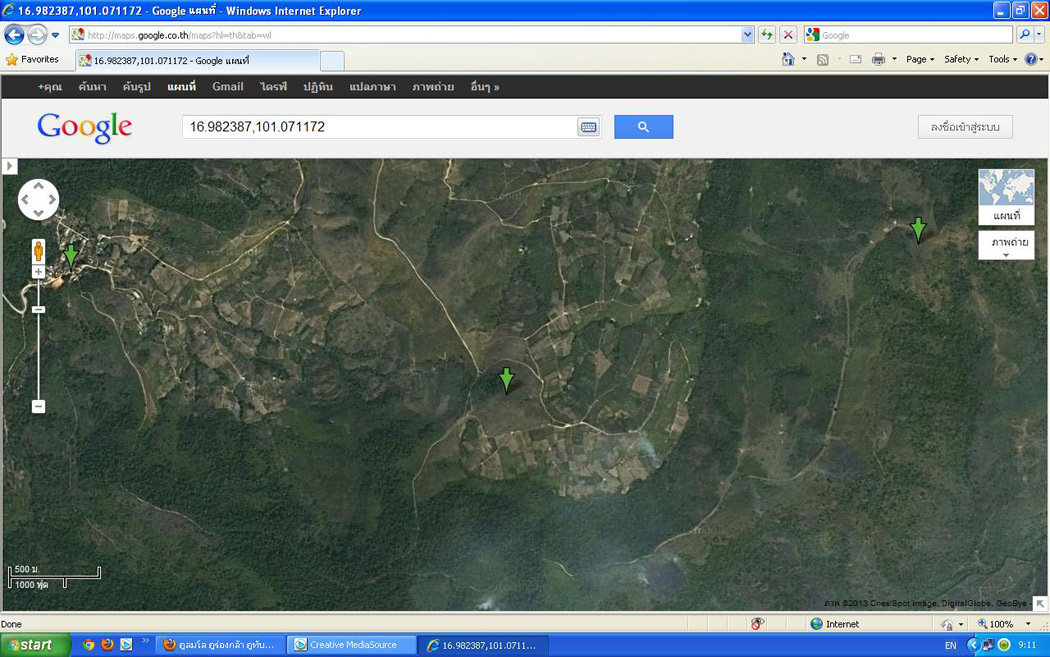Click the ลงชื่อเข้าสู่ระบบ sign-in button

(965, 127)
